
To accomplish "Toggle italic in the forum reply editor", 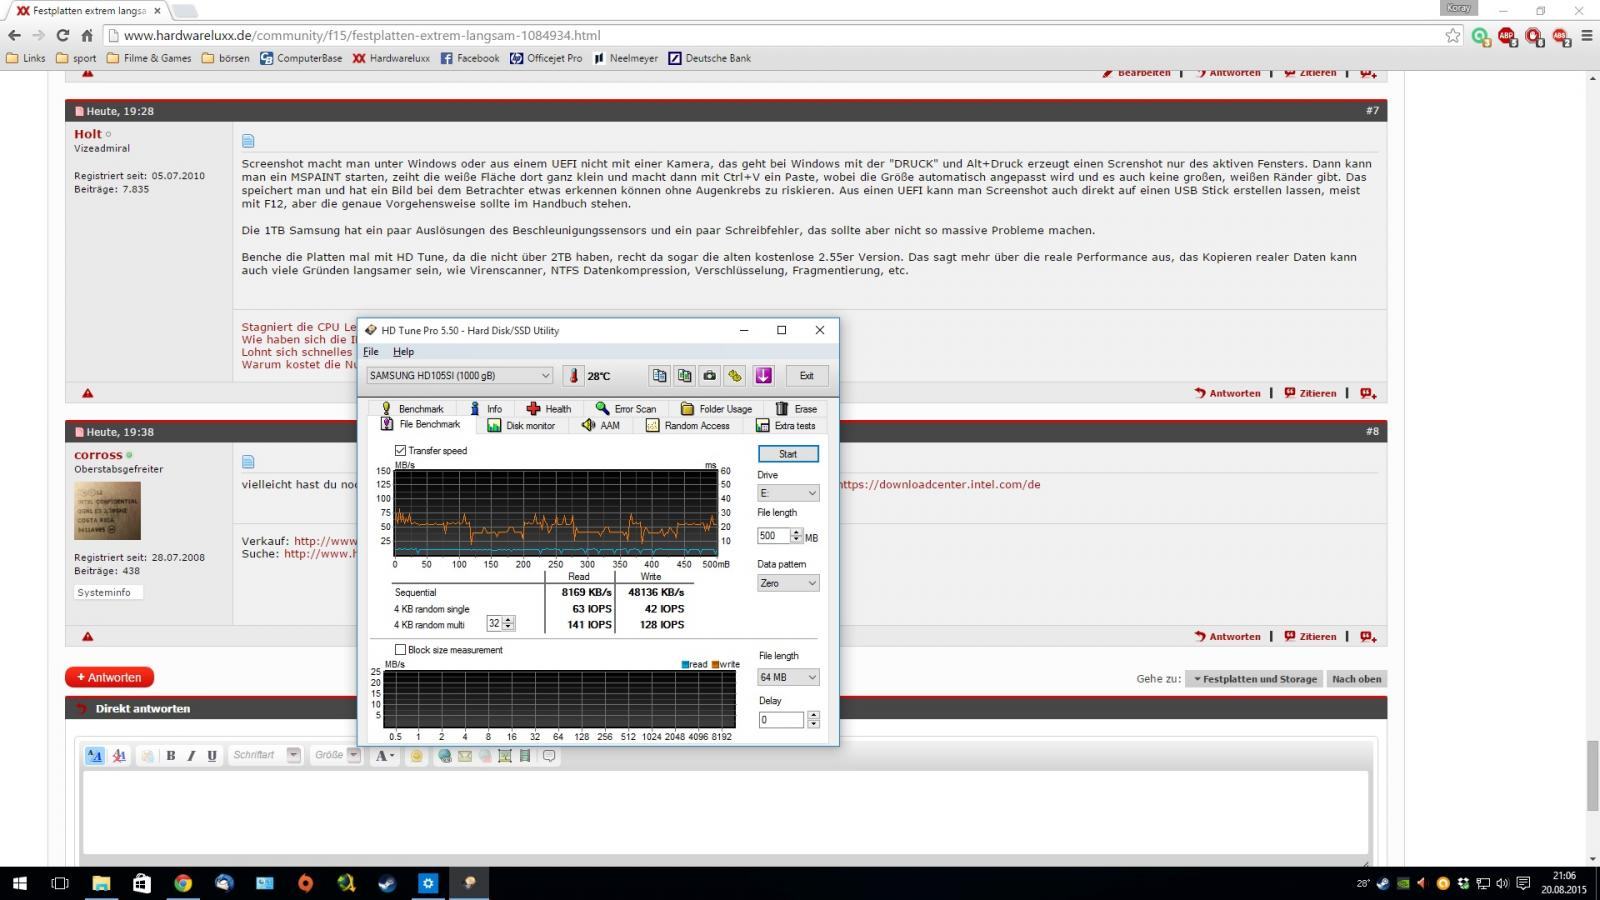I will tap(191, 756).
